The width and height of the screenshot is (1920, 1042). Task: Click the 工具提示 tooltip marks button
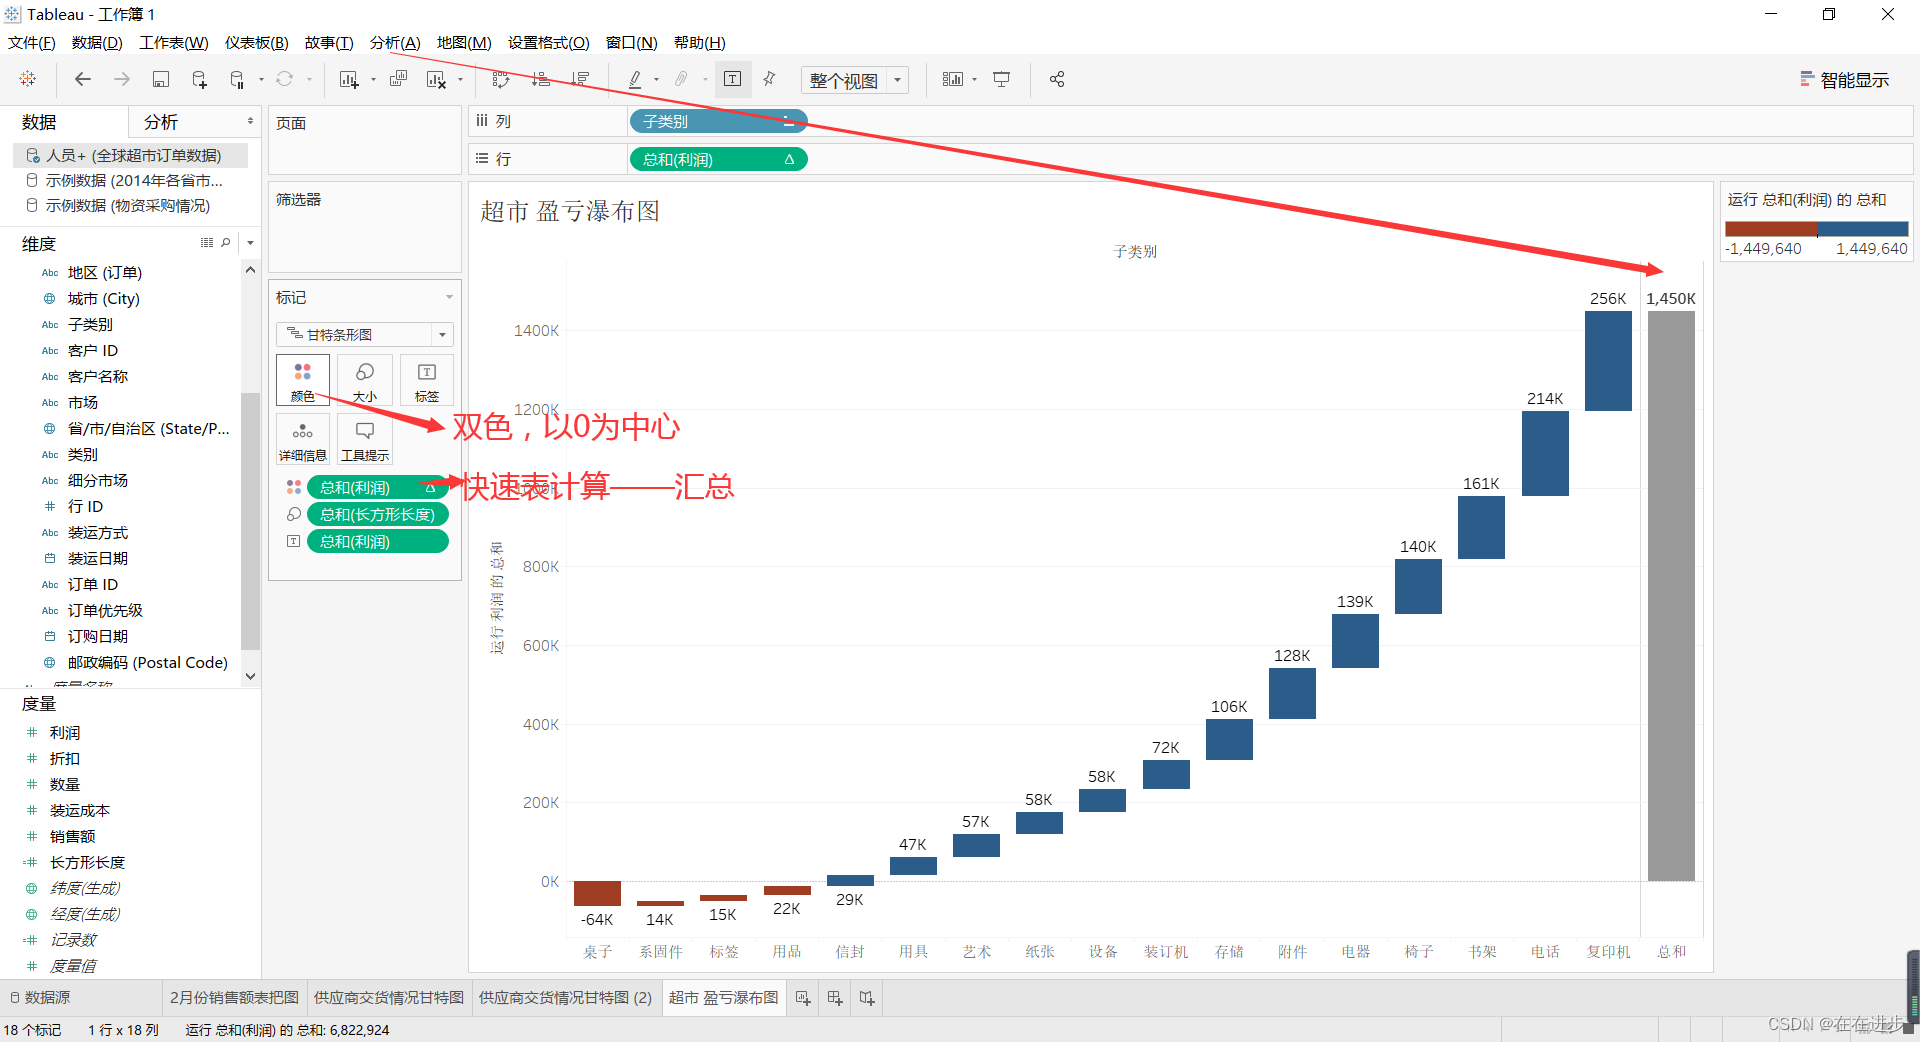365,440
